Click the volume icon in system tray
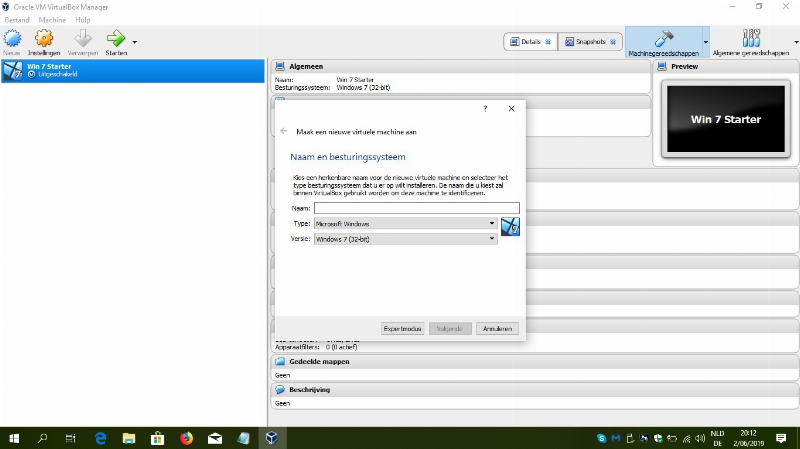Image resolution: width=800 pixels, height=449 pixels. click(700, 438)
